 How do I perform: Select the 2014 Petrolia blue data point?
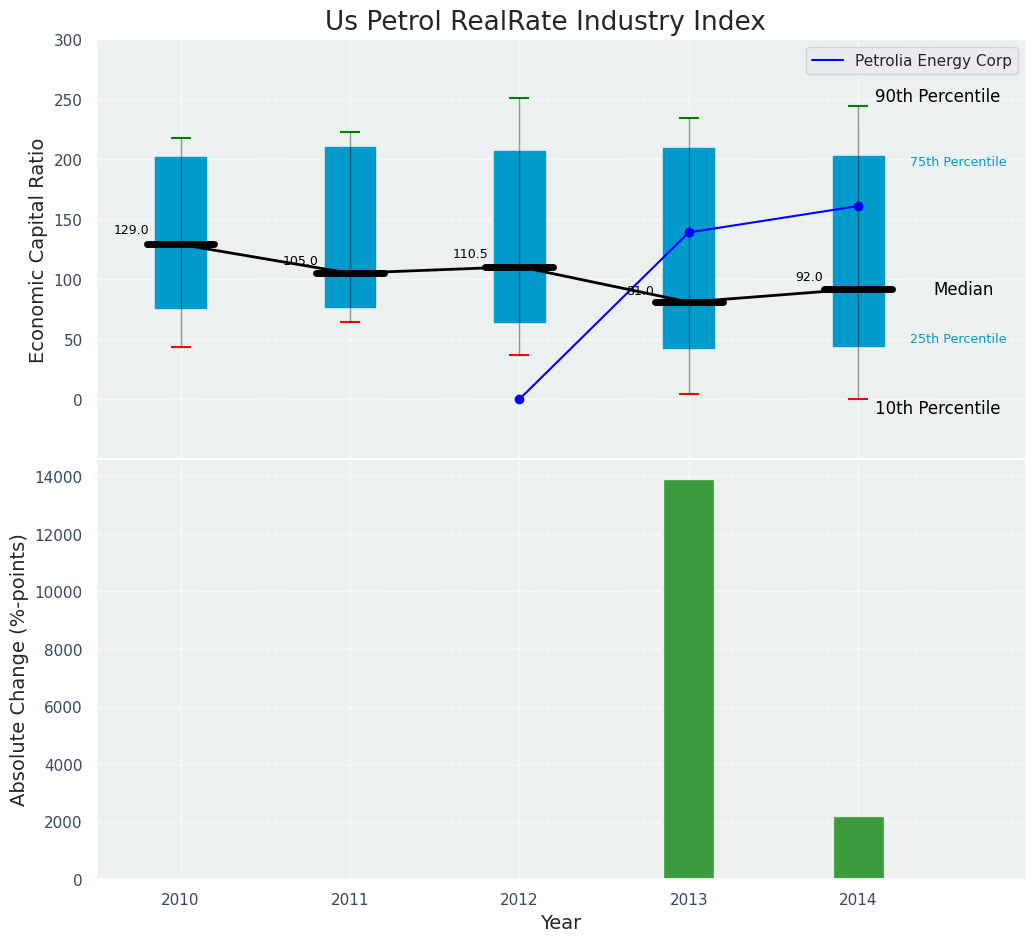pos(858,206)
